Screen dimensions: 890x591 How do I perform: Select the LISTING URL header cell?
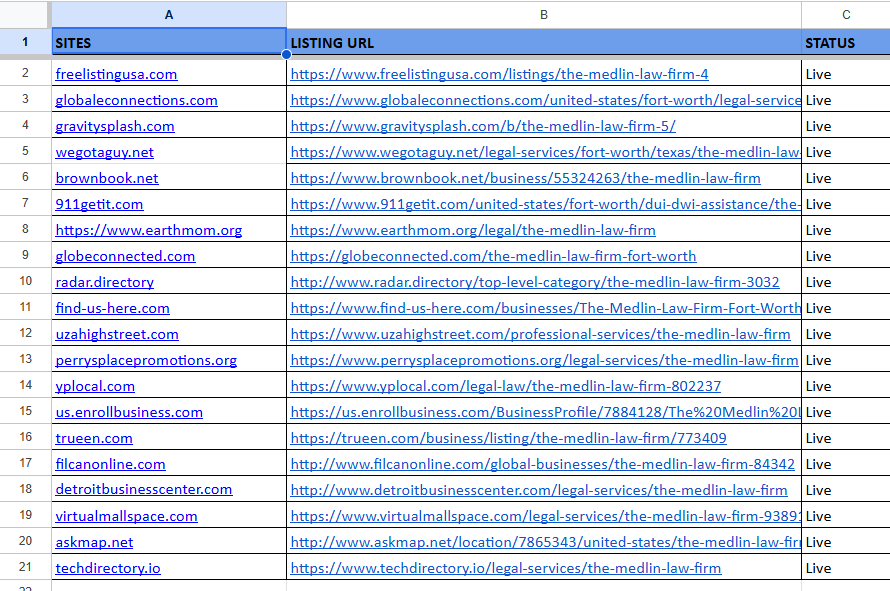(544, 43)
